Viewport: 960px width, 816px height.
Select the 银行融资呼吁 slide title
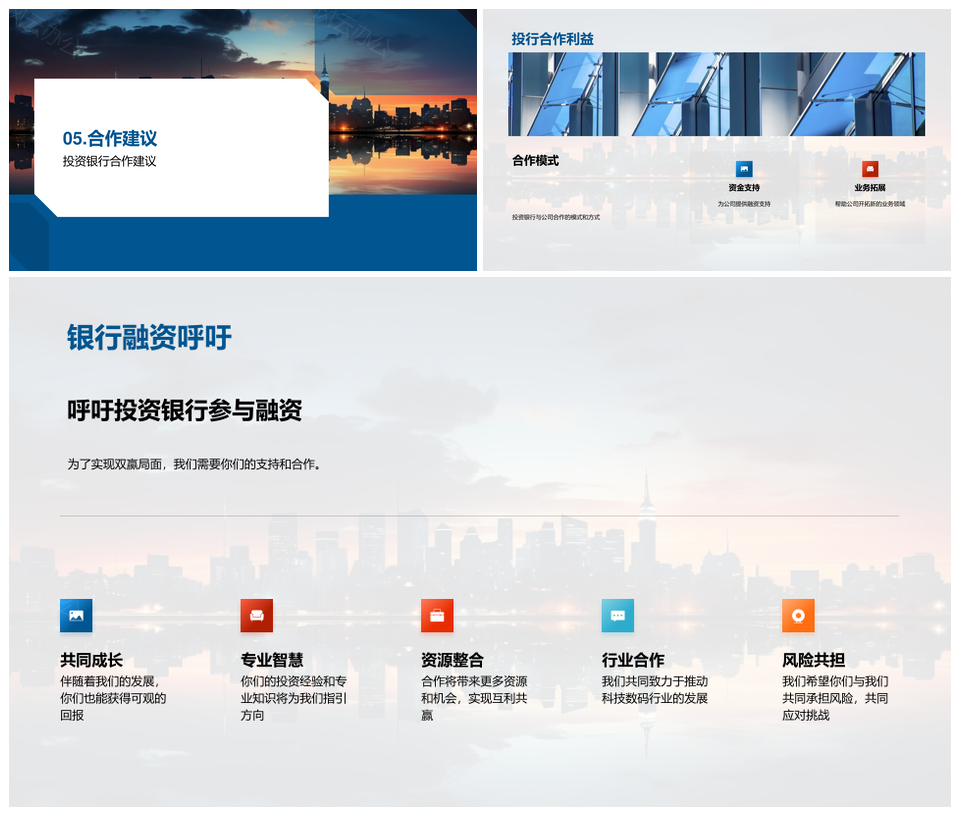[x=149, y=338]
